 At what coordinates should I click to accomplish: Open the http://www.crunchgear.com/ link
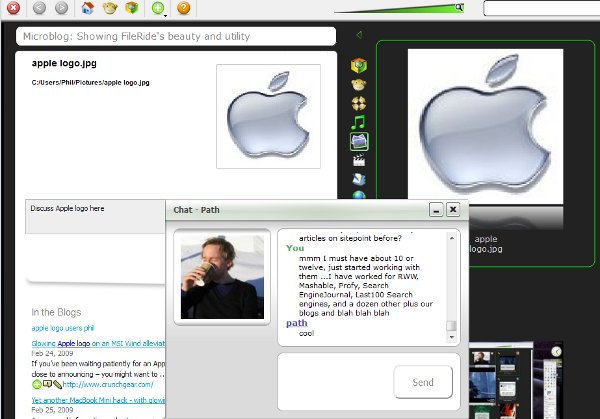(x=108, y=385)
